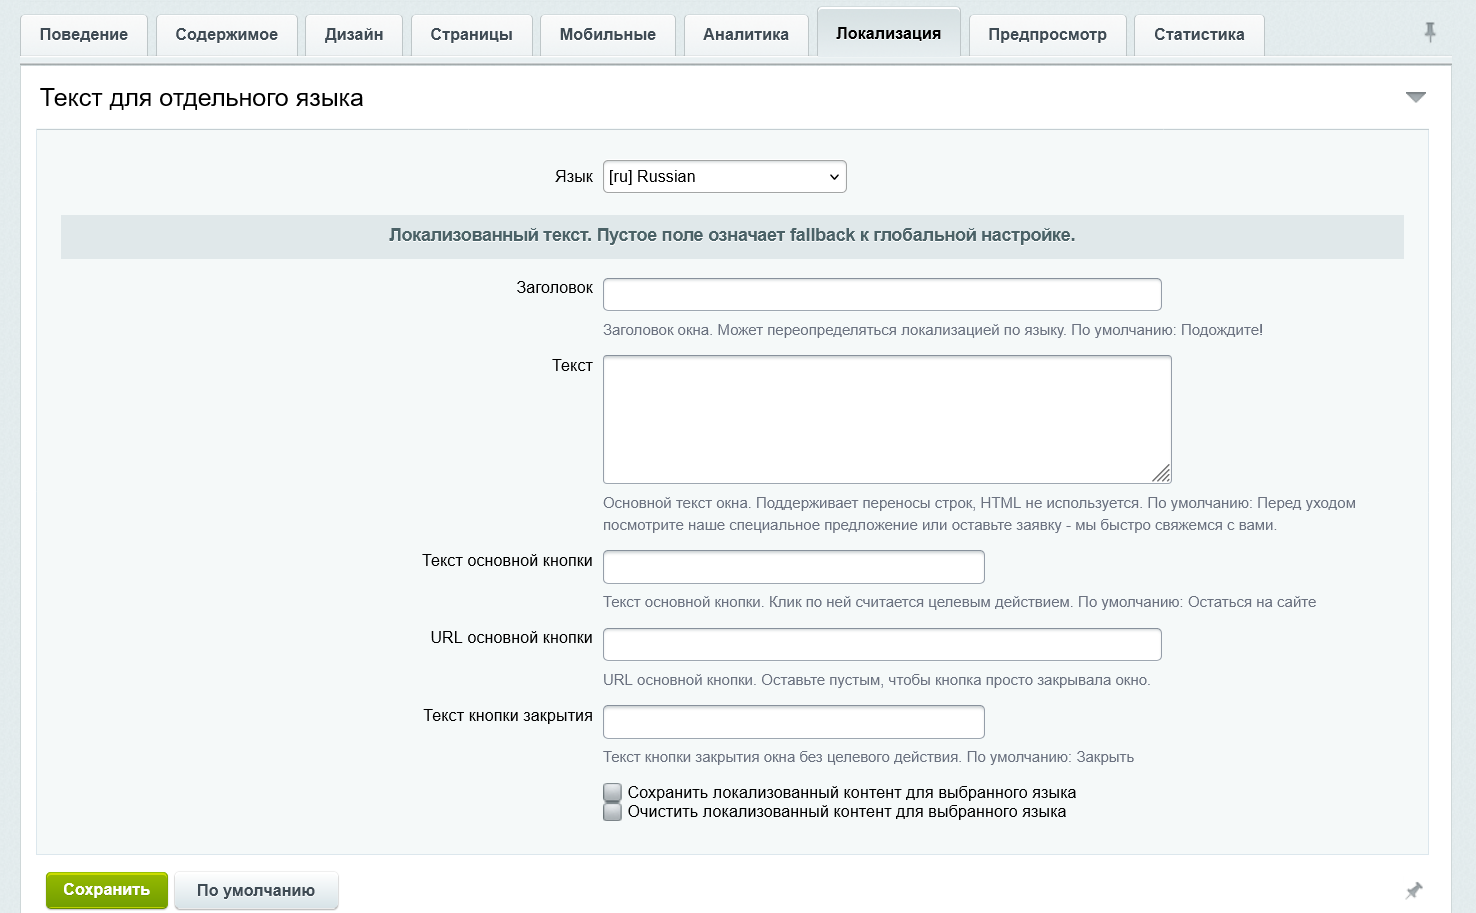Click inside the Текст textarea
This screenshot has height=913, width=1476.
tap(887, 419)
